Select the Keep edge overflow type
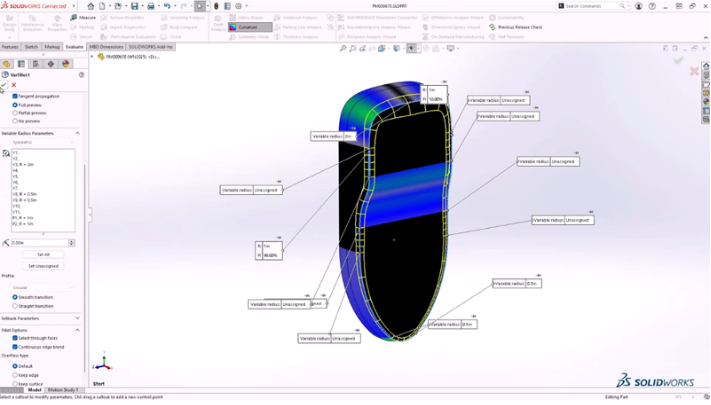 (15, 375)
